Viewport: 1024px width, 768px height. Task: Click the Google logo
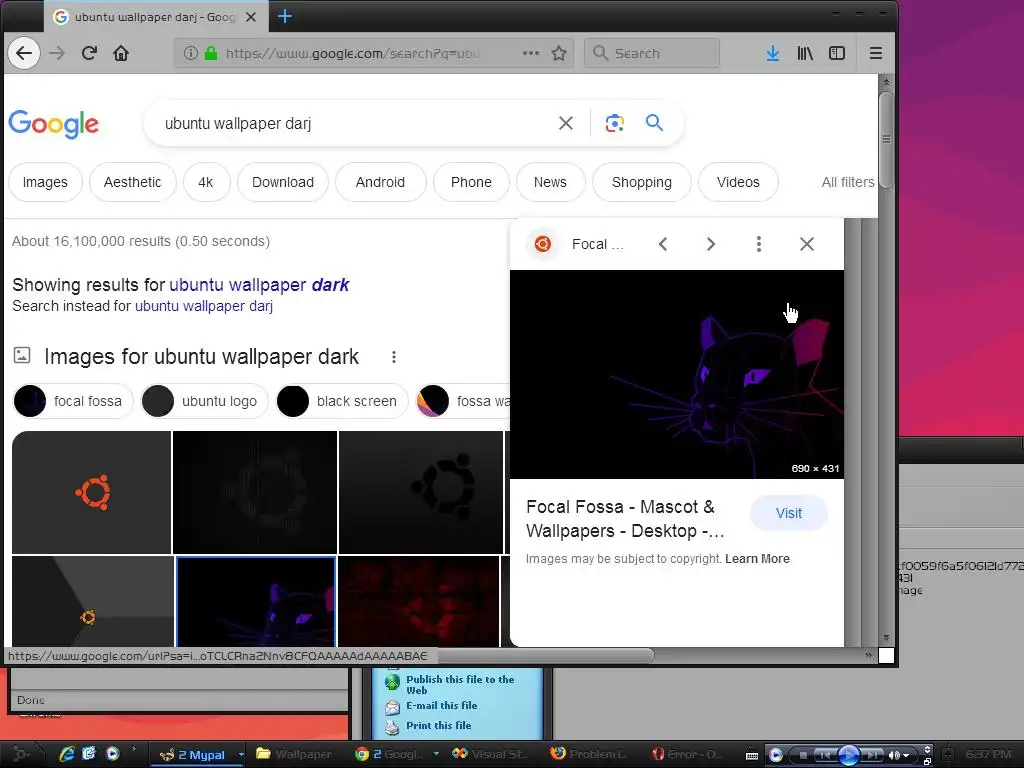tap(54, 124)
